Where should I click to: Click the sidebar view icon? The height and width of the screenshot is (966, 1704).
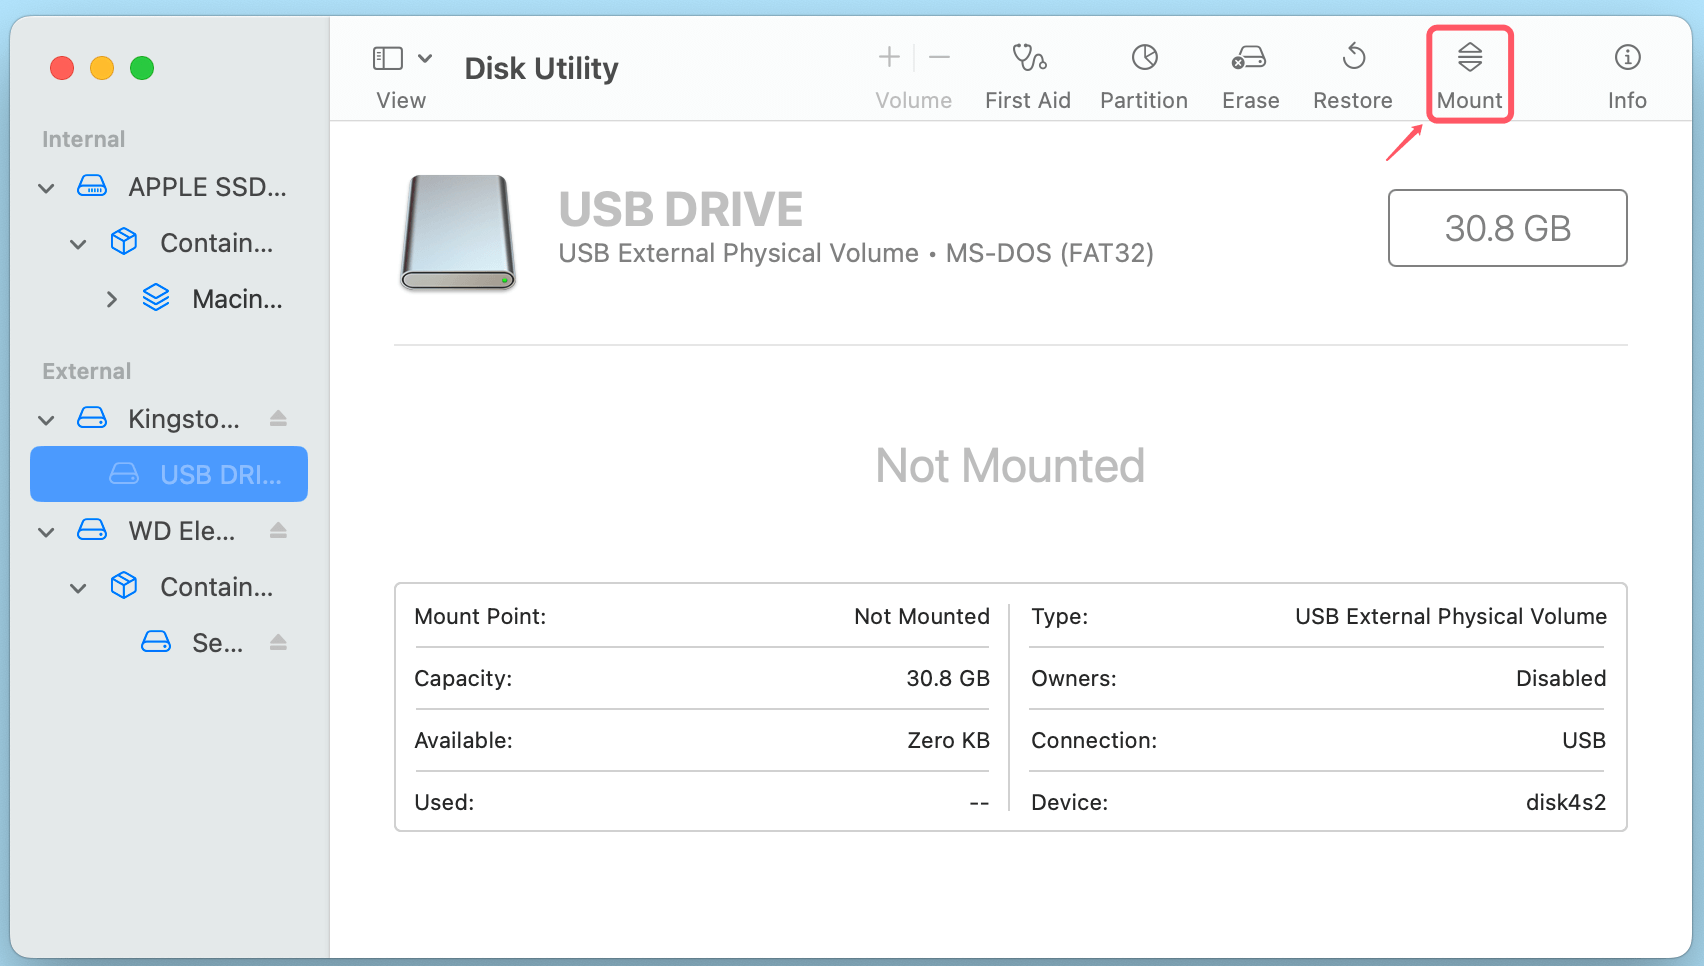click(387, 58)
